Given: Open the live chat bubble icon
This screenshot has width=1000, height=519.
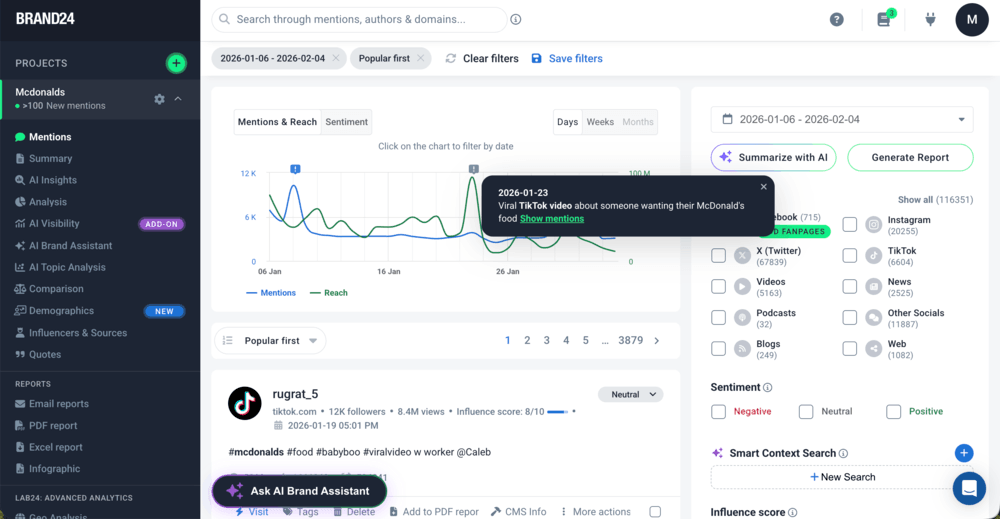Looking at the screenshot, I should pyautogui.click(x=969, y=488).
